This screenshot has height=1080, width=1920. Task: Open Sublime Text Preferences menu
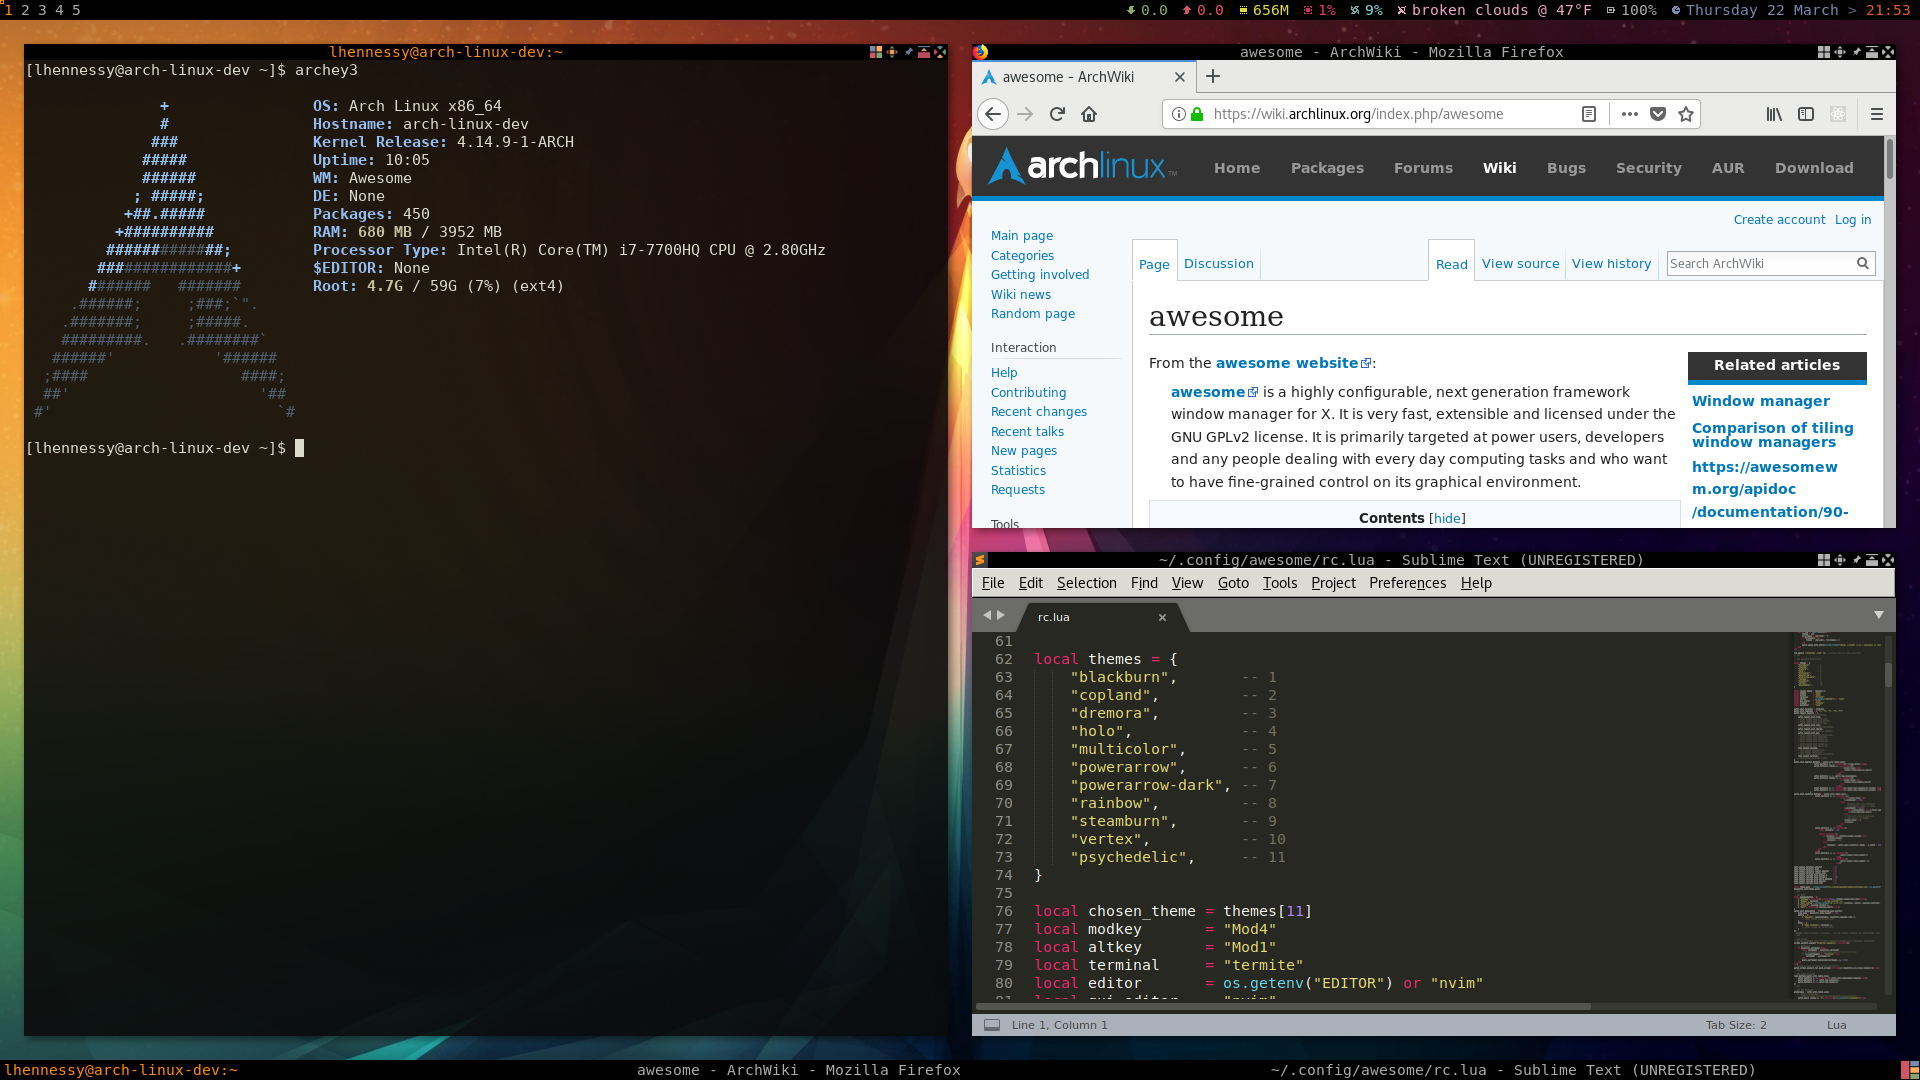(x=1407, y=583)
